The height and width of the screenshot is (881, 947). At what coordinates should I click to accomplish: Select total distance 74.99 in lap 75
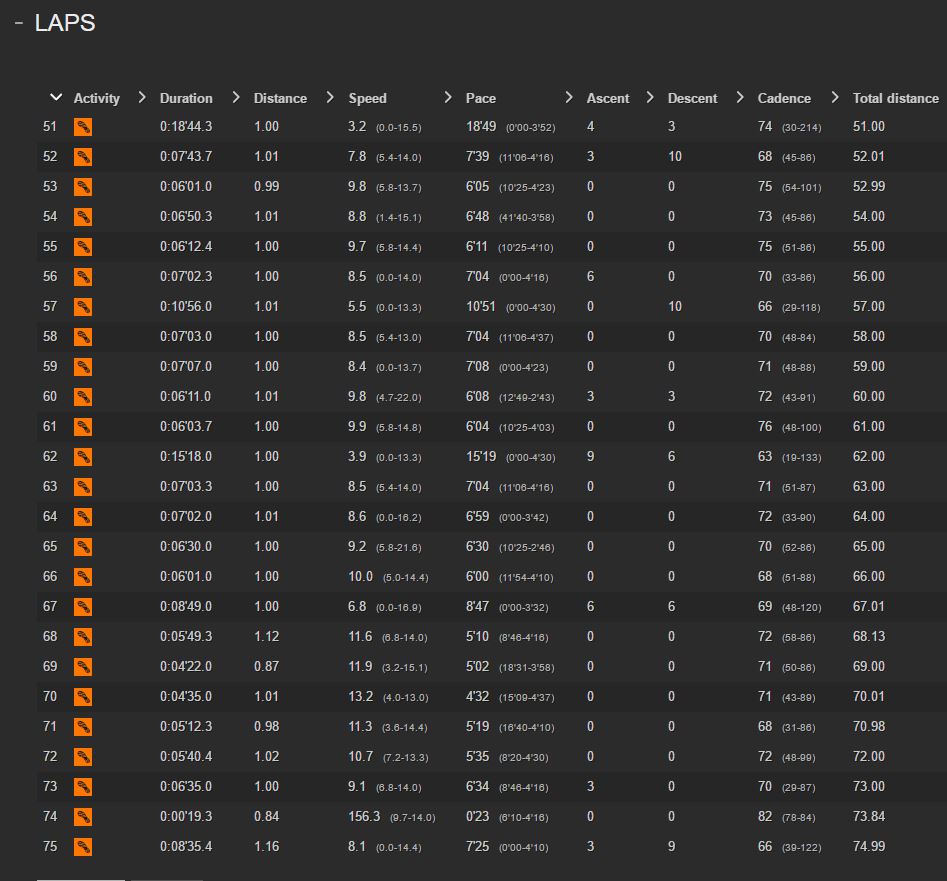click(868, 847)
